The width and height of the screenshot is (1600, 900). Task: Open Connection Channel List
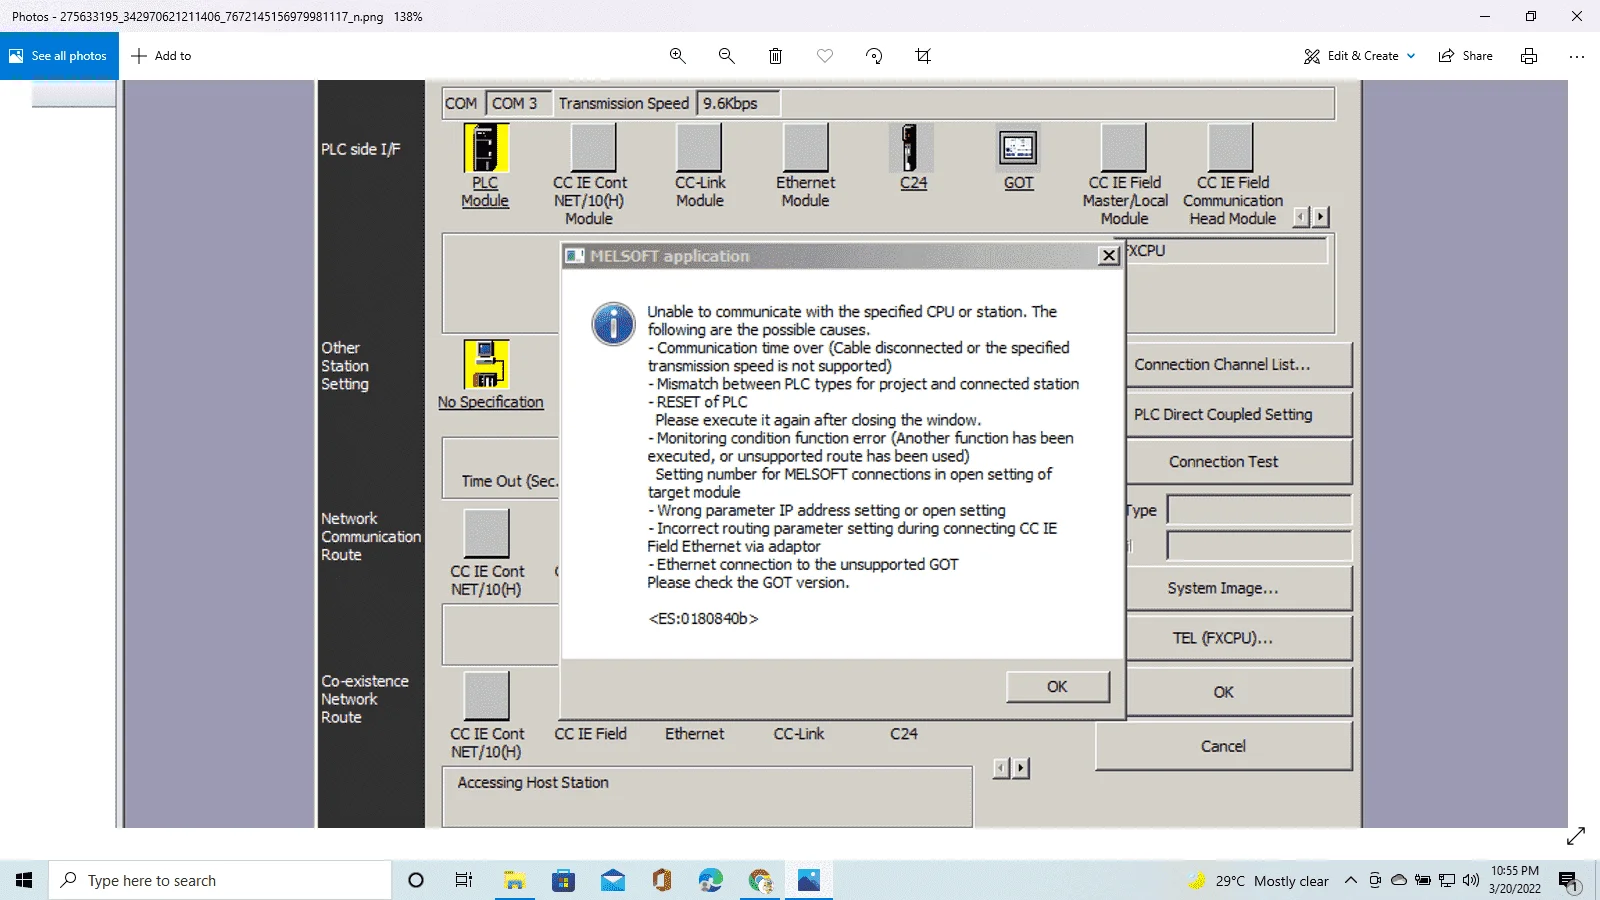tap(1239, 365)
